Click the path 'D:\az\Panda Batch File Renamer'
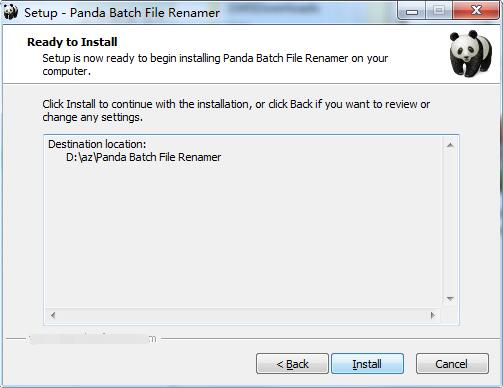 tap(143, 157)
